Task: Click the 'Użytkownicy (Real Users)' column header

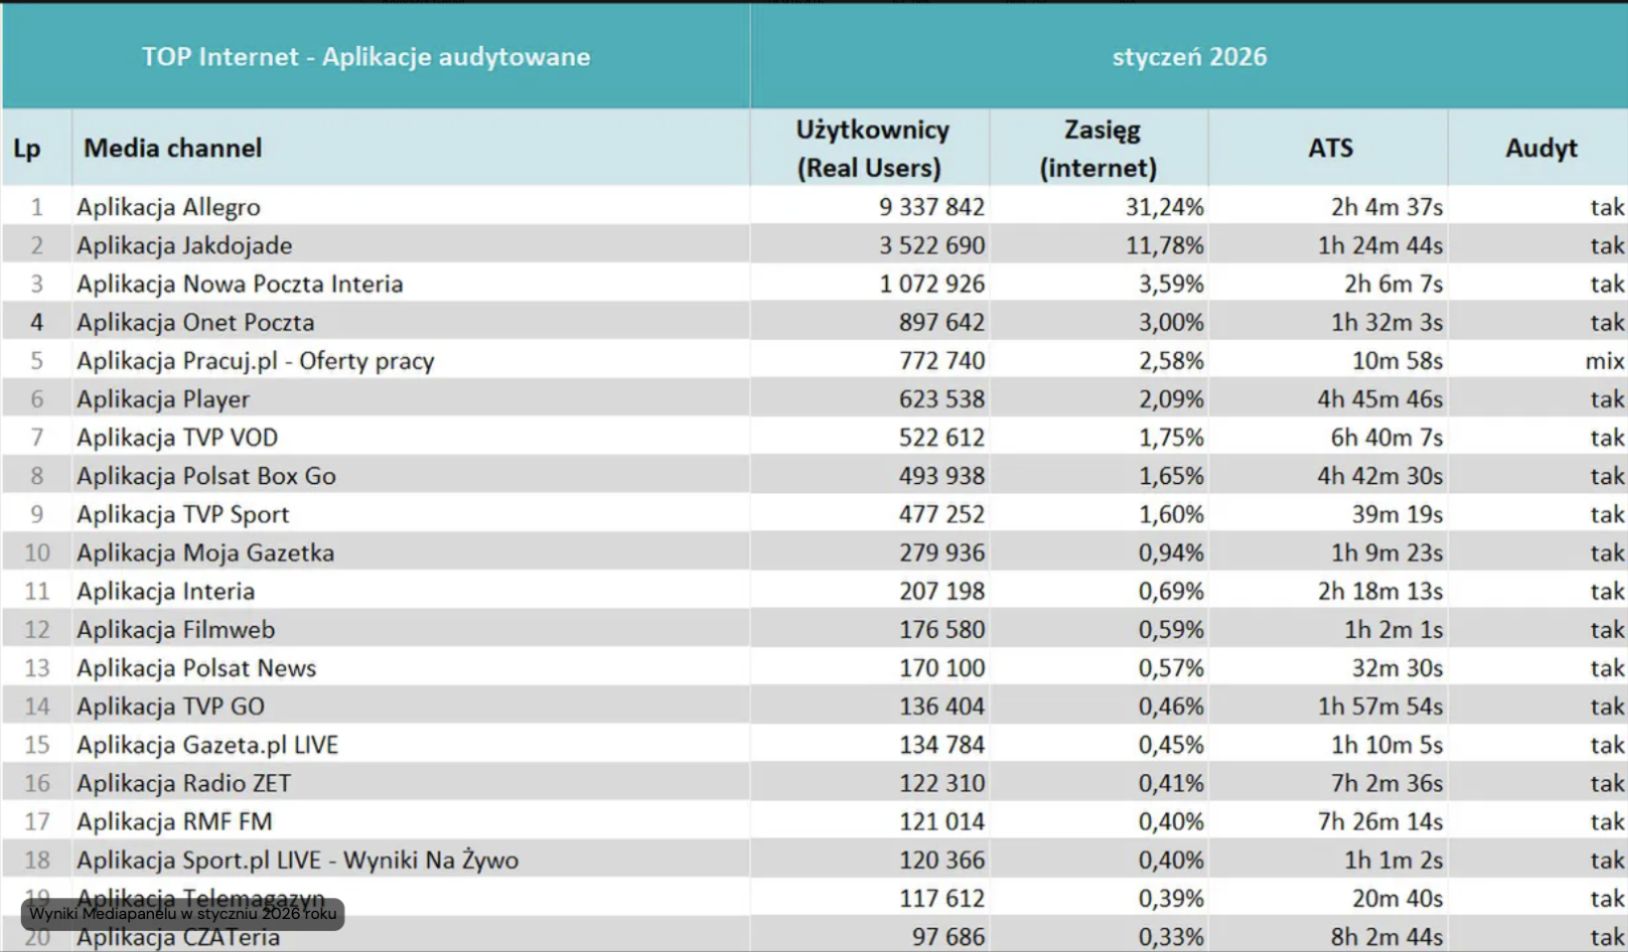Action: pyautogui.click(x=869, y=147)
